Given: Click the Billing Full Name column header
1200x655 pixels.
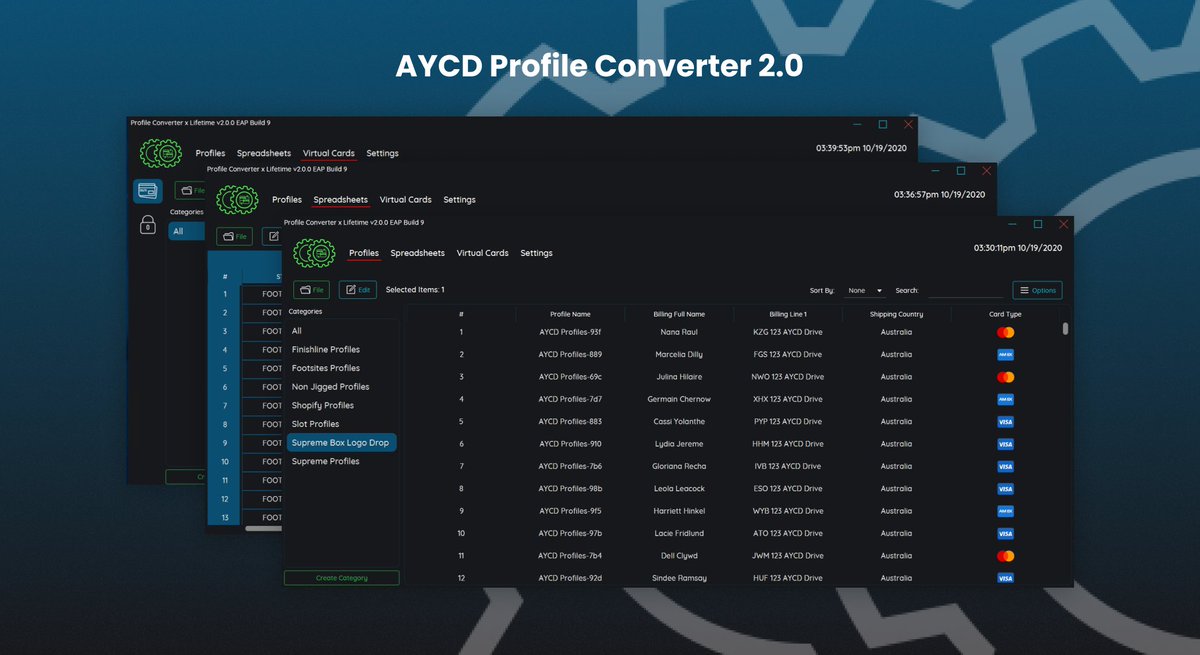Looking at the screenshot, I should pos(679,314).
